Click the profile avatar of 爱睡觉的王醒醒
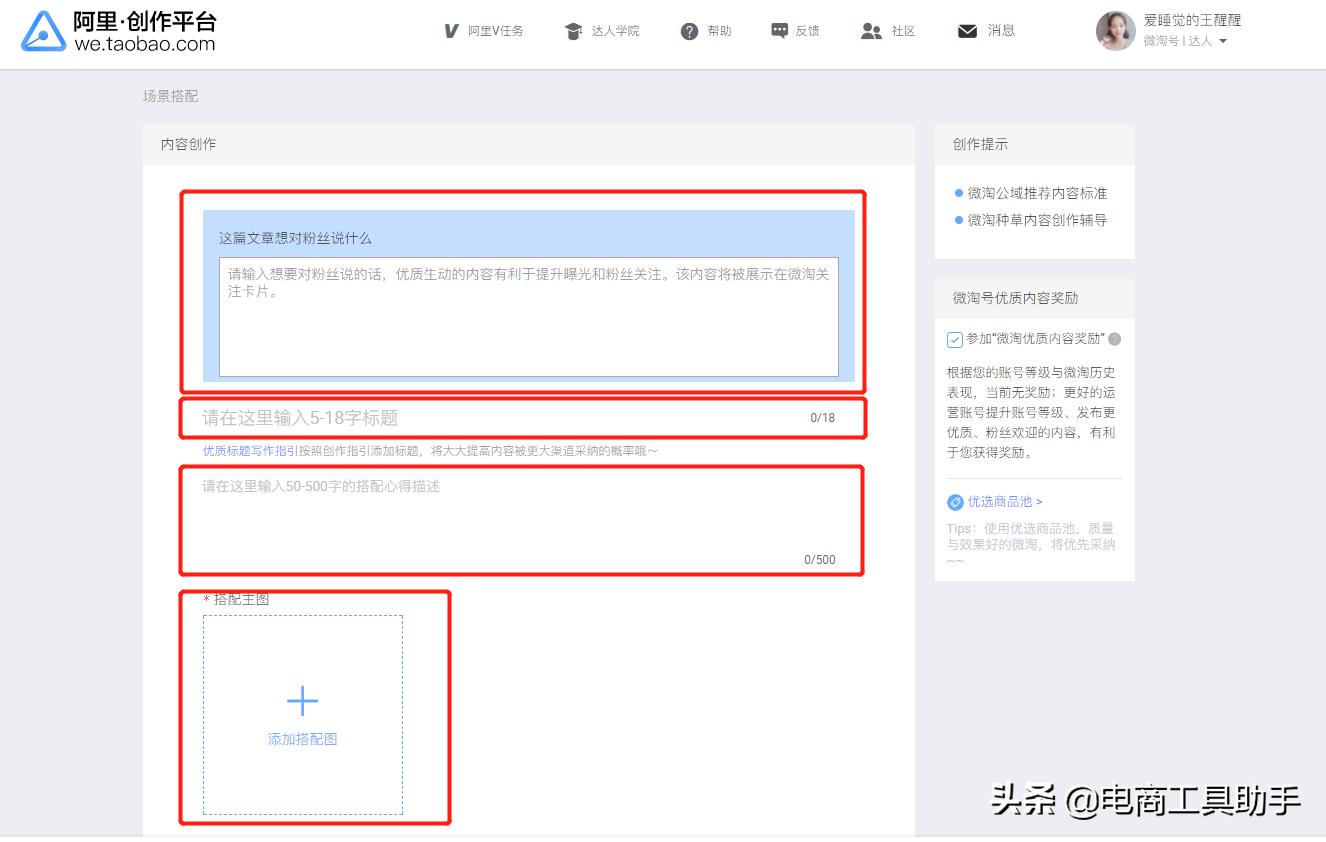 [1115, 33]
